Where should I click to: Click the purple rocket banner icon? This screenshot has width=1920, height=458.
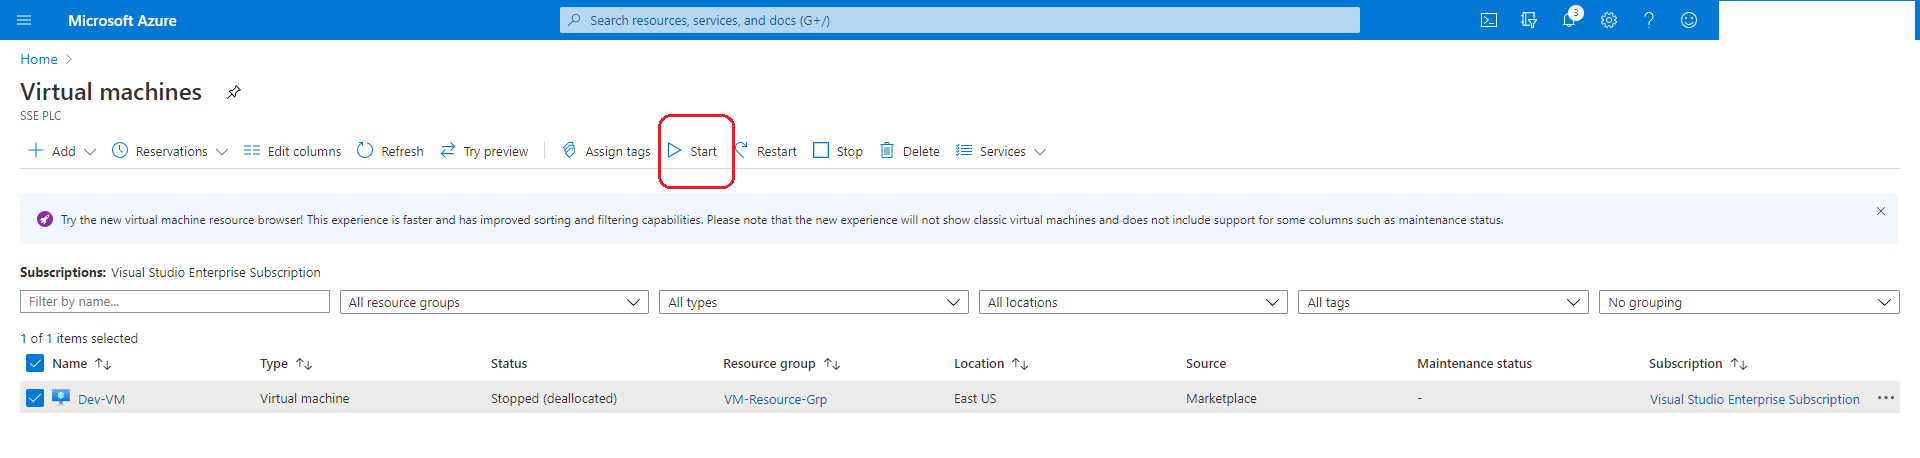tap(45, 219)
